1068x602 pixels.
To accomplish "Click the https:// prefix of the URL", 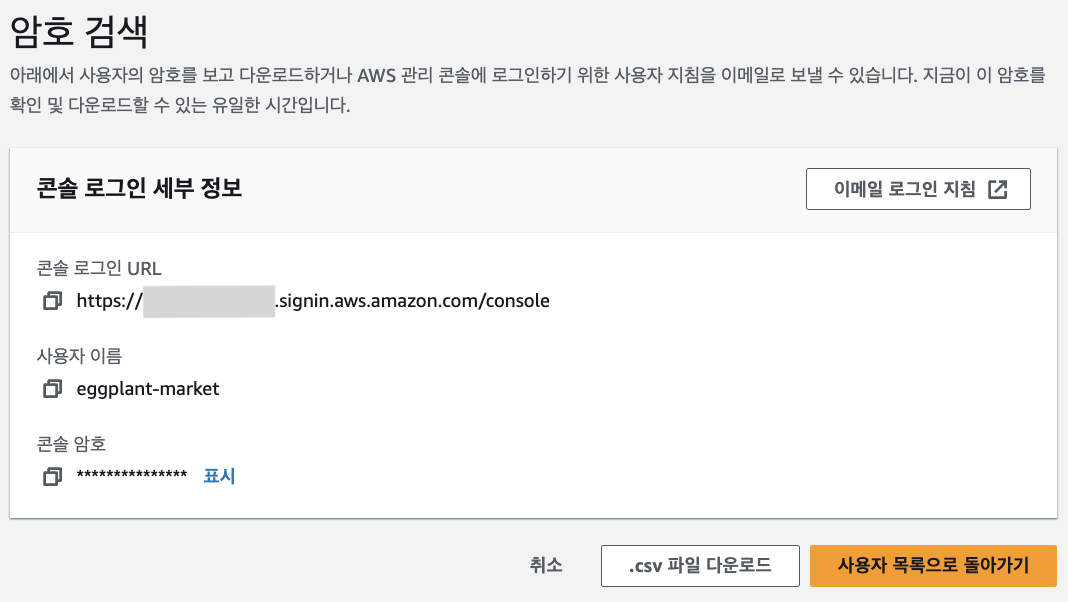I will click(x=109, y=300).
